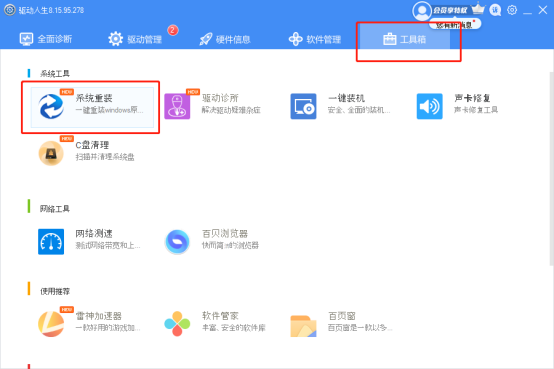Run the 网络测速 network speed test icon
The height and width of the screenshot is (369, 554).
51,242
